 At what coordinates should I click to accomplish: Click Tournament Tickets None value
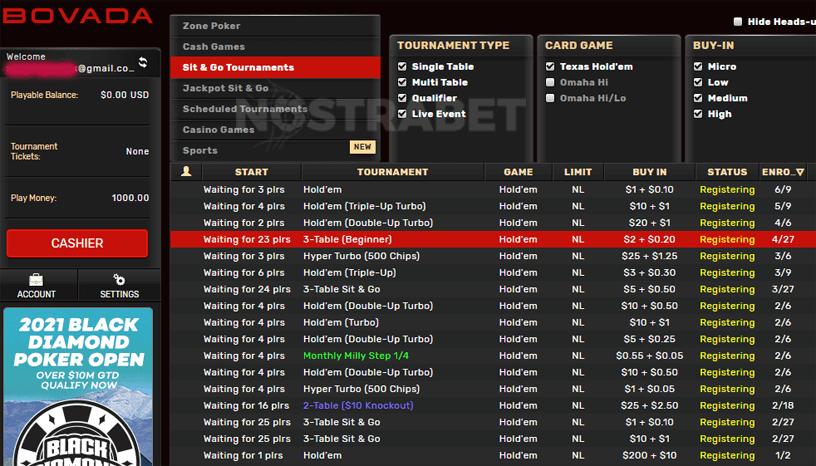137,152
